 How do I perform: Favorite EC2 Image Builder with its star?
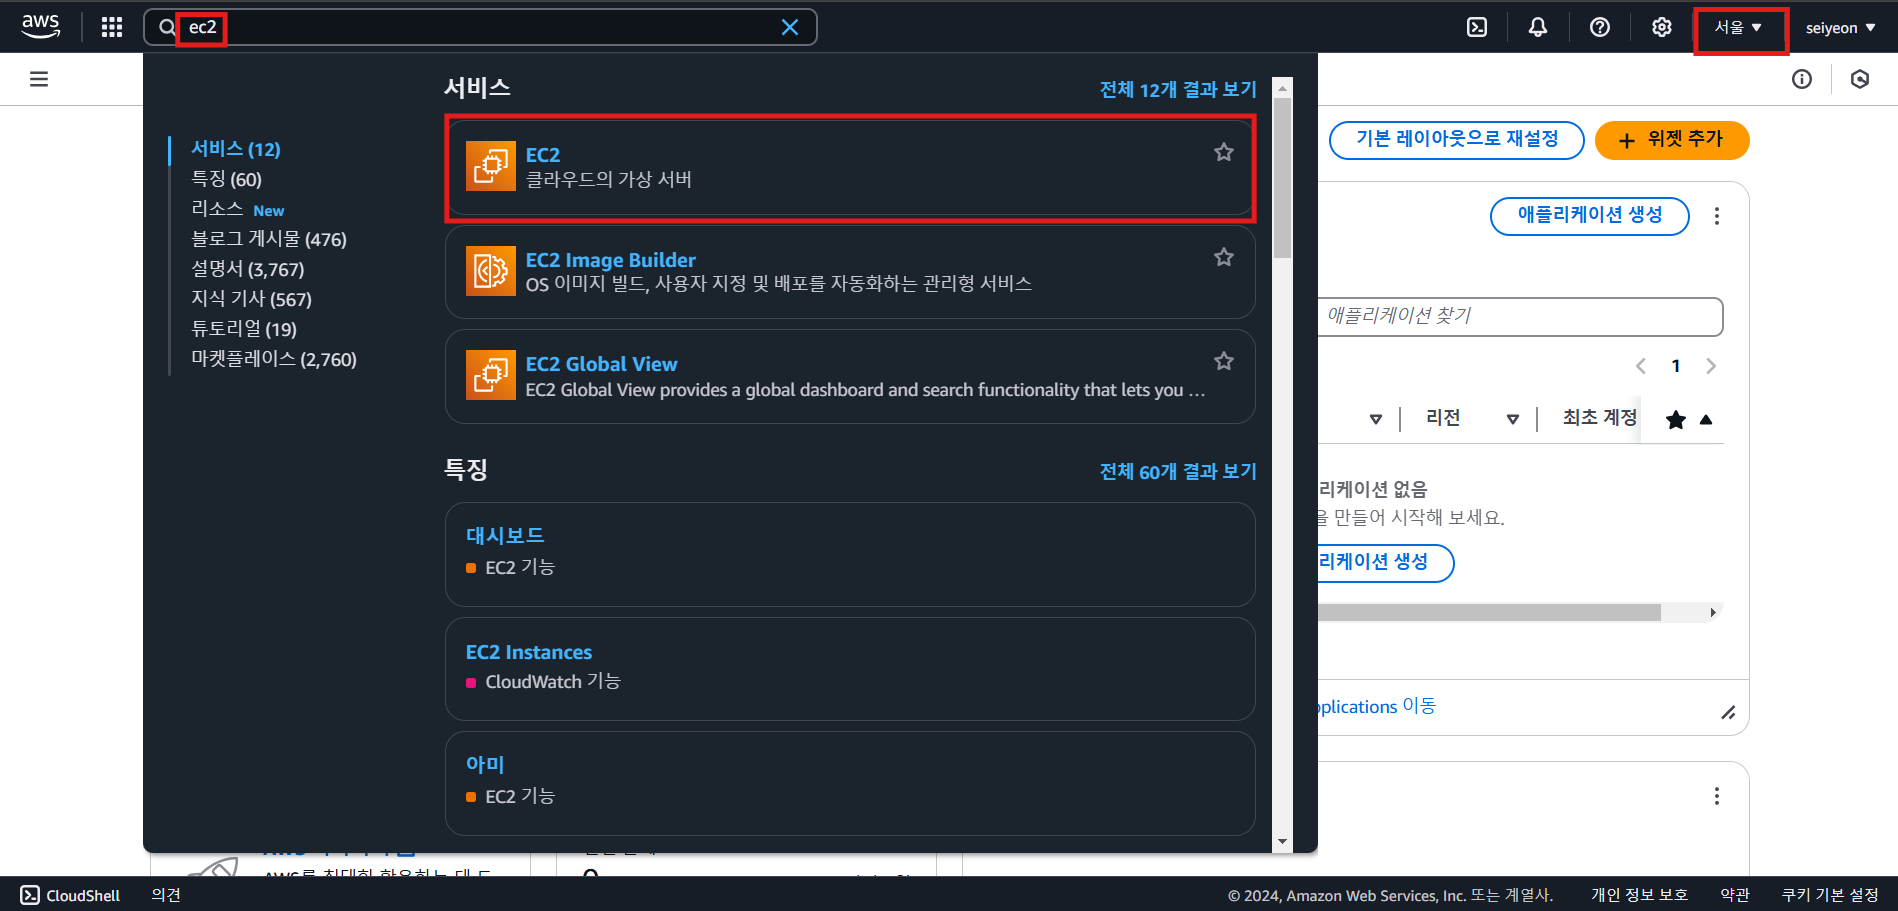click(1224, 257)
